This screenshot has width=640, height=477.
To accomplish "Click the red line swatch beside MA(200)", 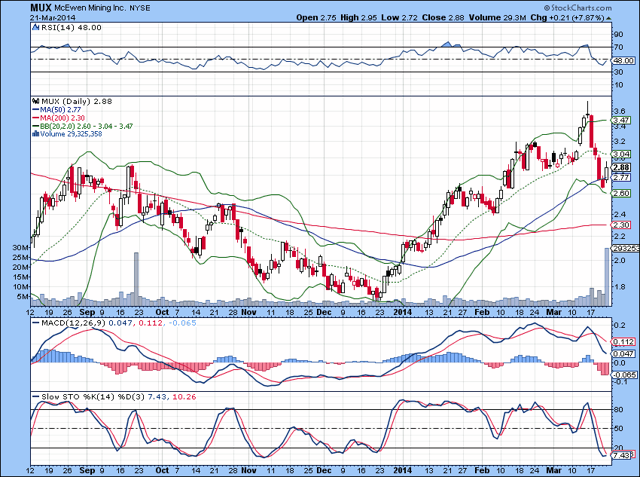I will tap(36, 118).
